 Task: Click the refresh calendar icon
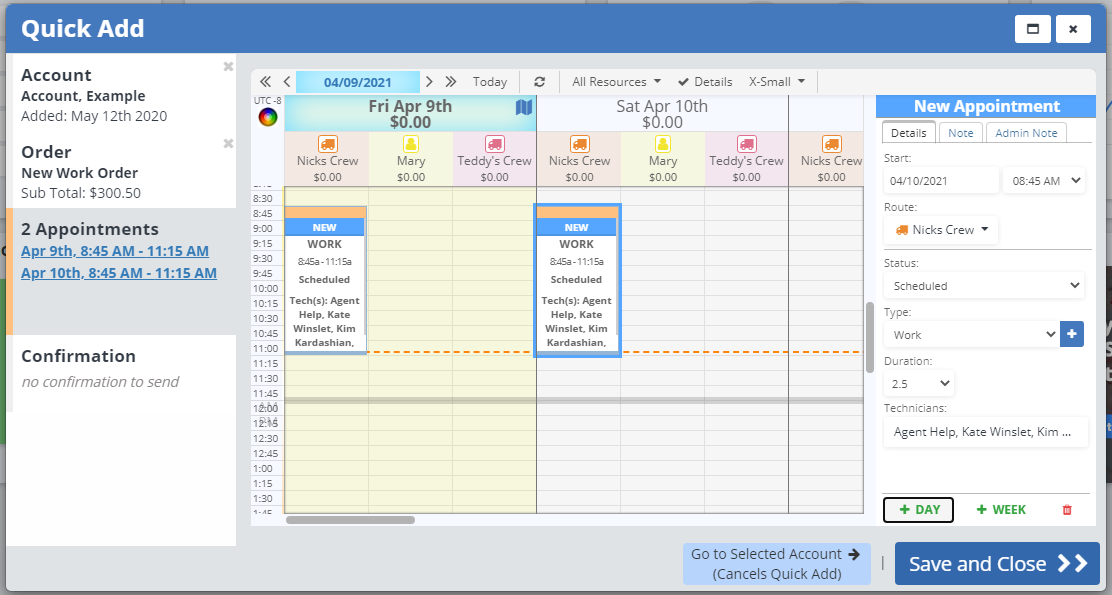tap(540, 82)
